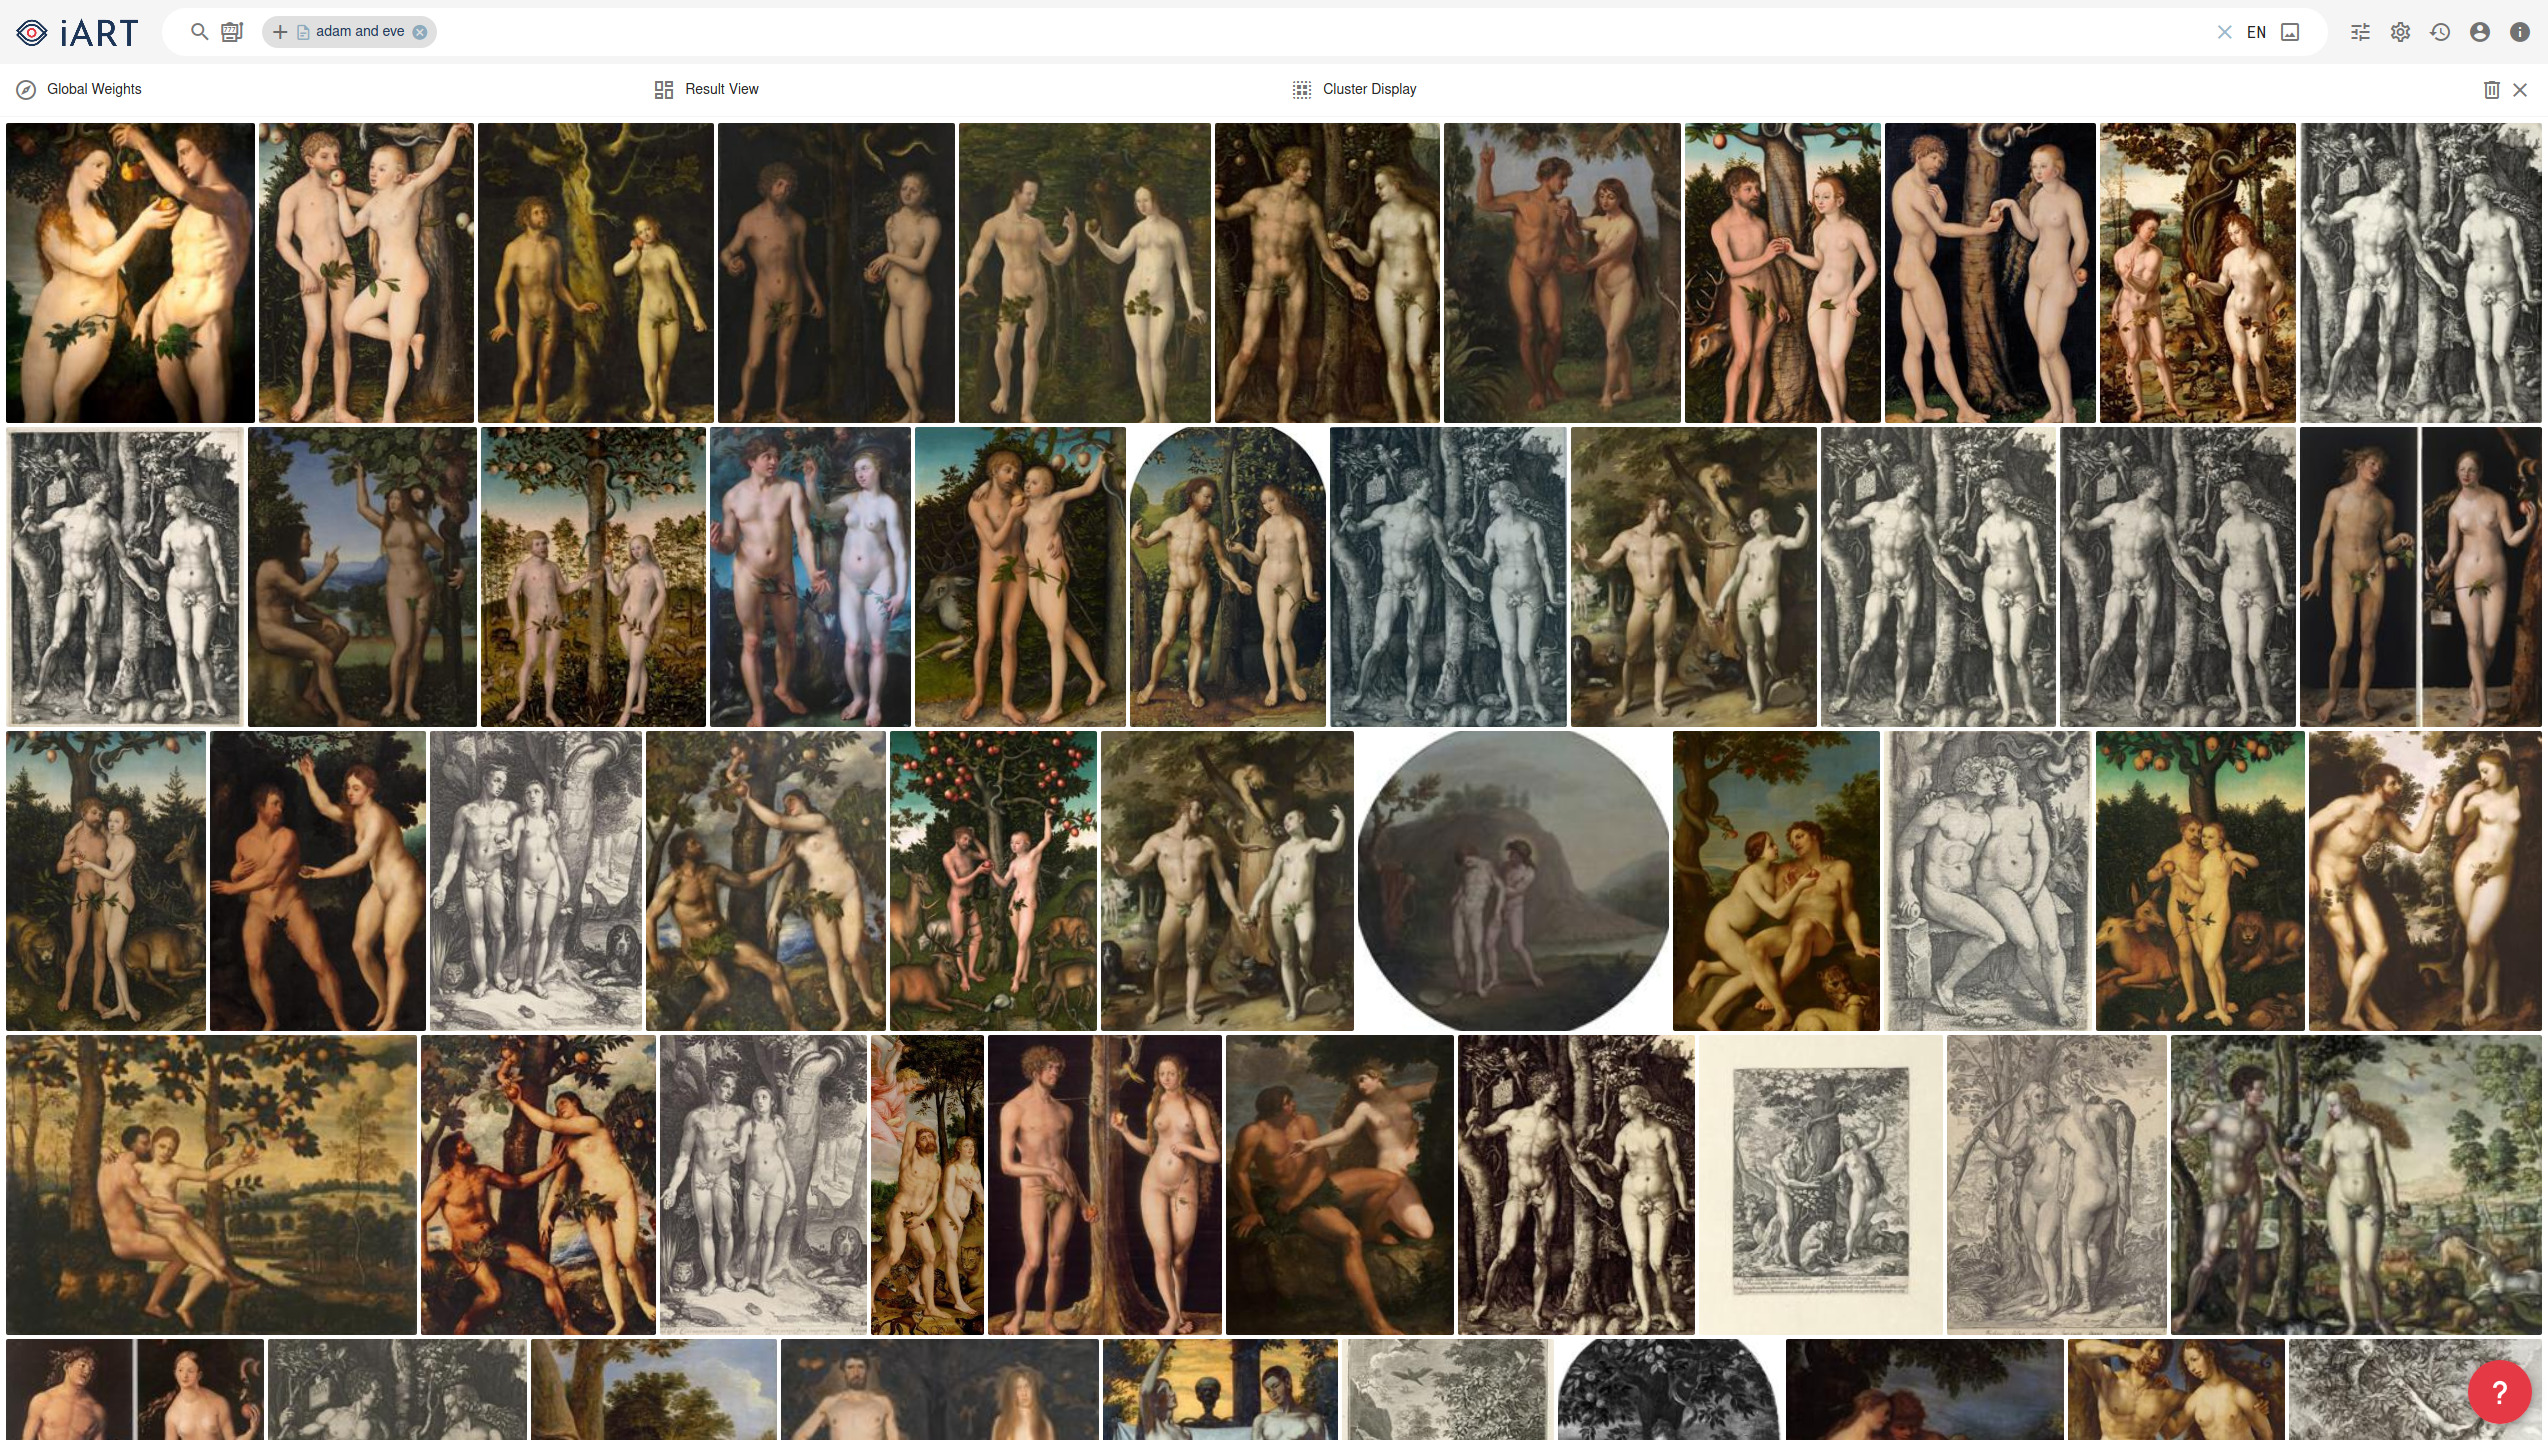Click the compass icon beside Global Weights
Image resolution: width=2548 pixels, height=1440 pixels.
coord(26,90)
